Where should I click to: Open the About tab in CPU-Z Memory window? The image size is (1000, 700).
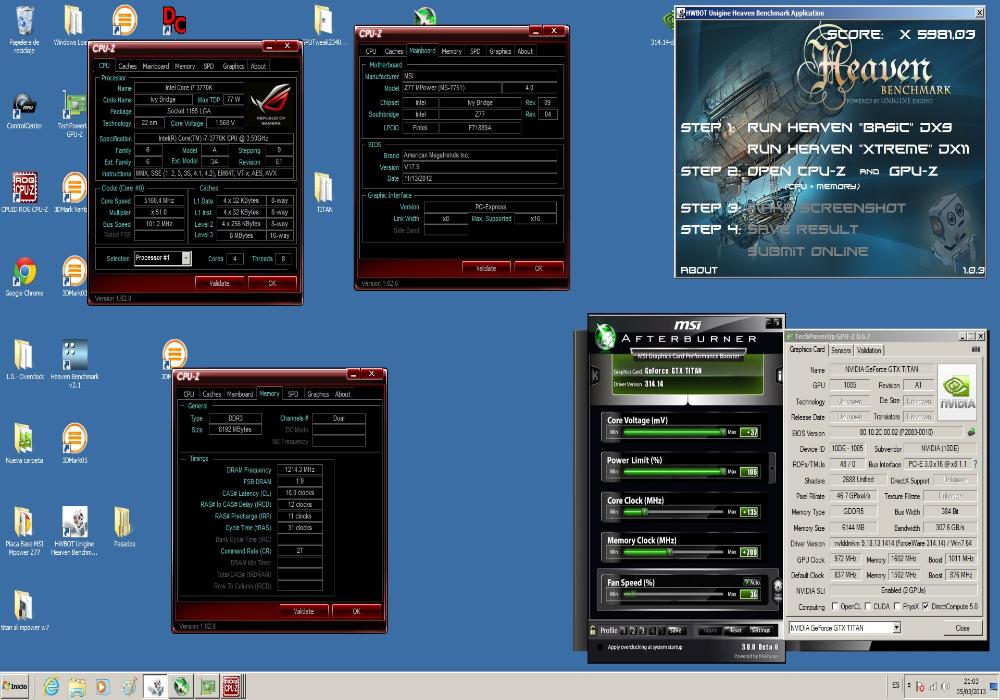(343, 394)
